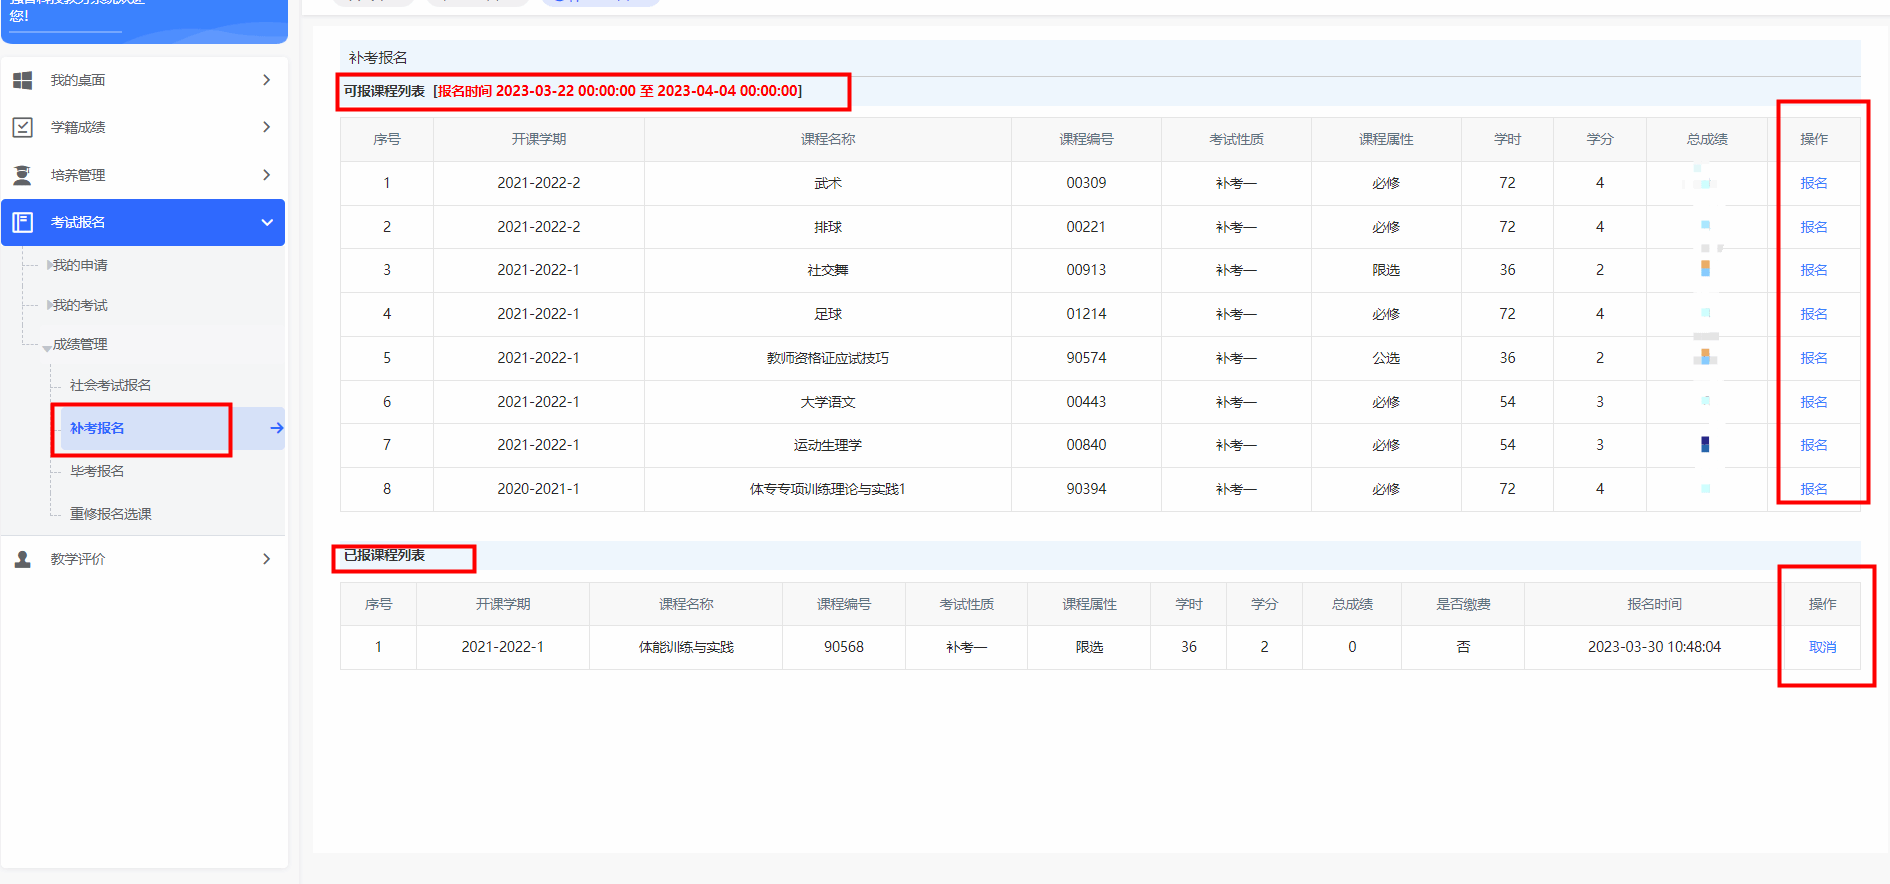Expand the 教学评价 menu chevron
Screen dimensions: 1890x884
tap(266, 559)
